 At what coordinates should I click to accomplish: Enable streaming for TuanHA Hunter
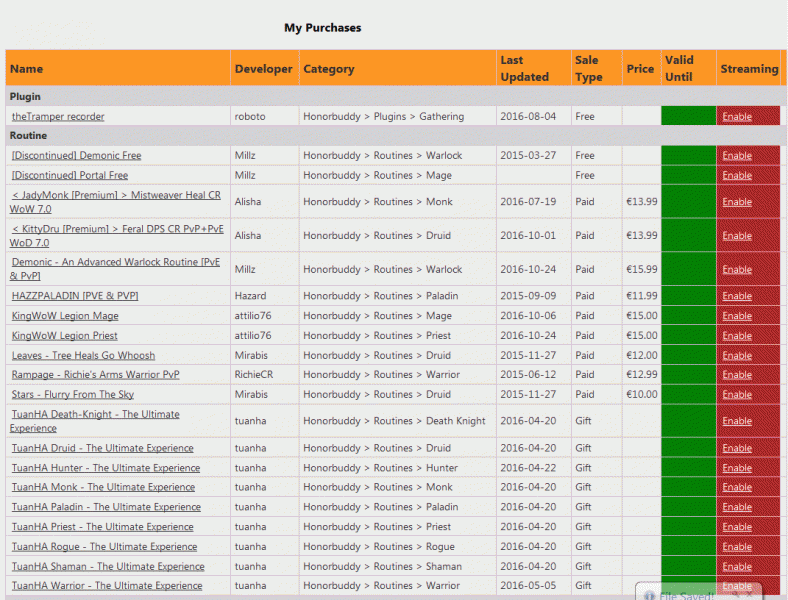tap(737, 468)
